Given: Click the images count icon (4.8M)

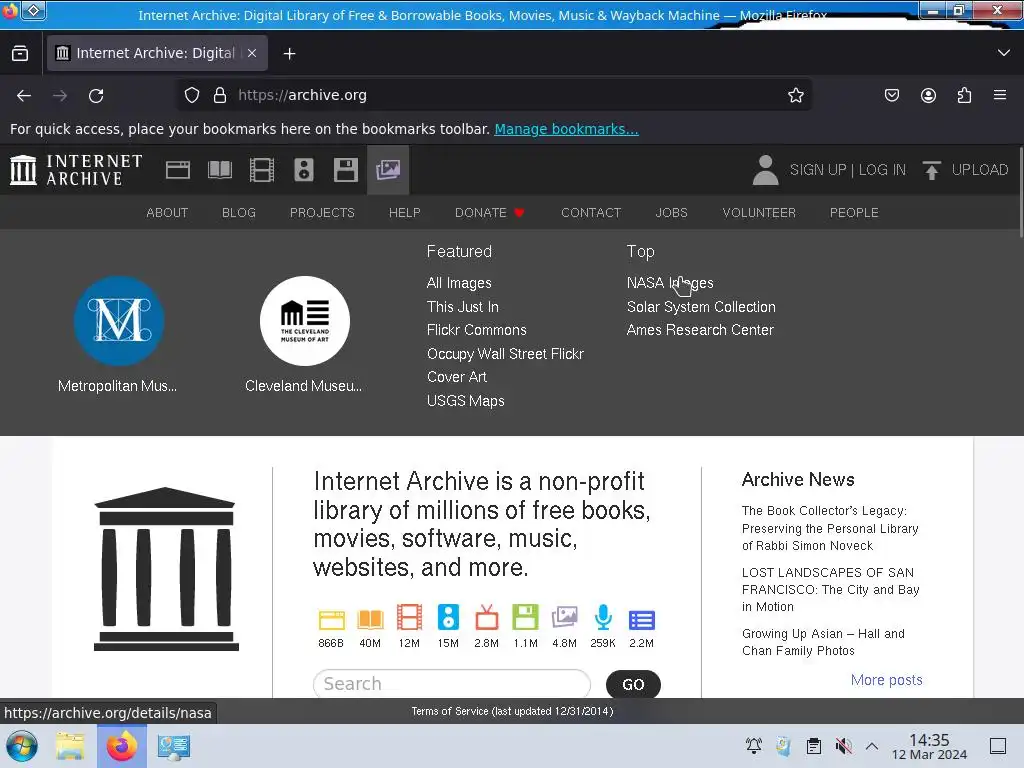Looking at the screenshot, I should click(564, 617).
